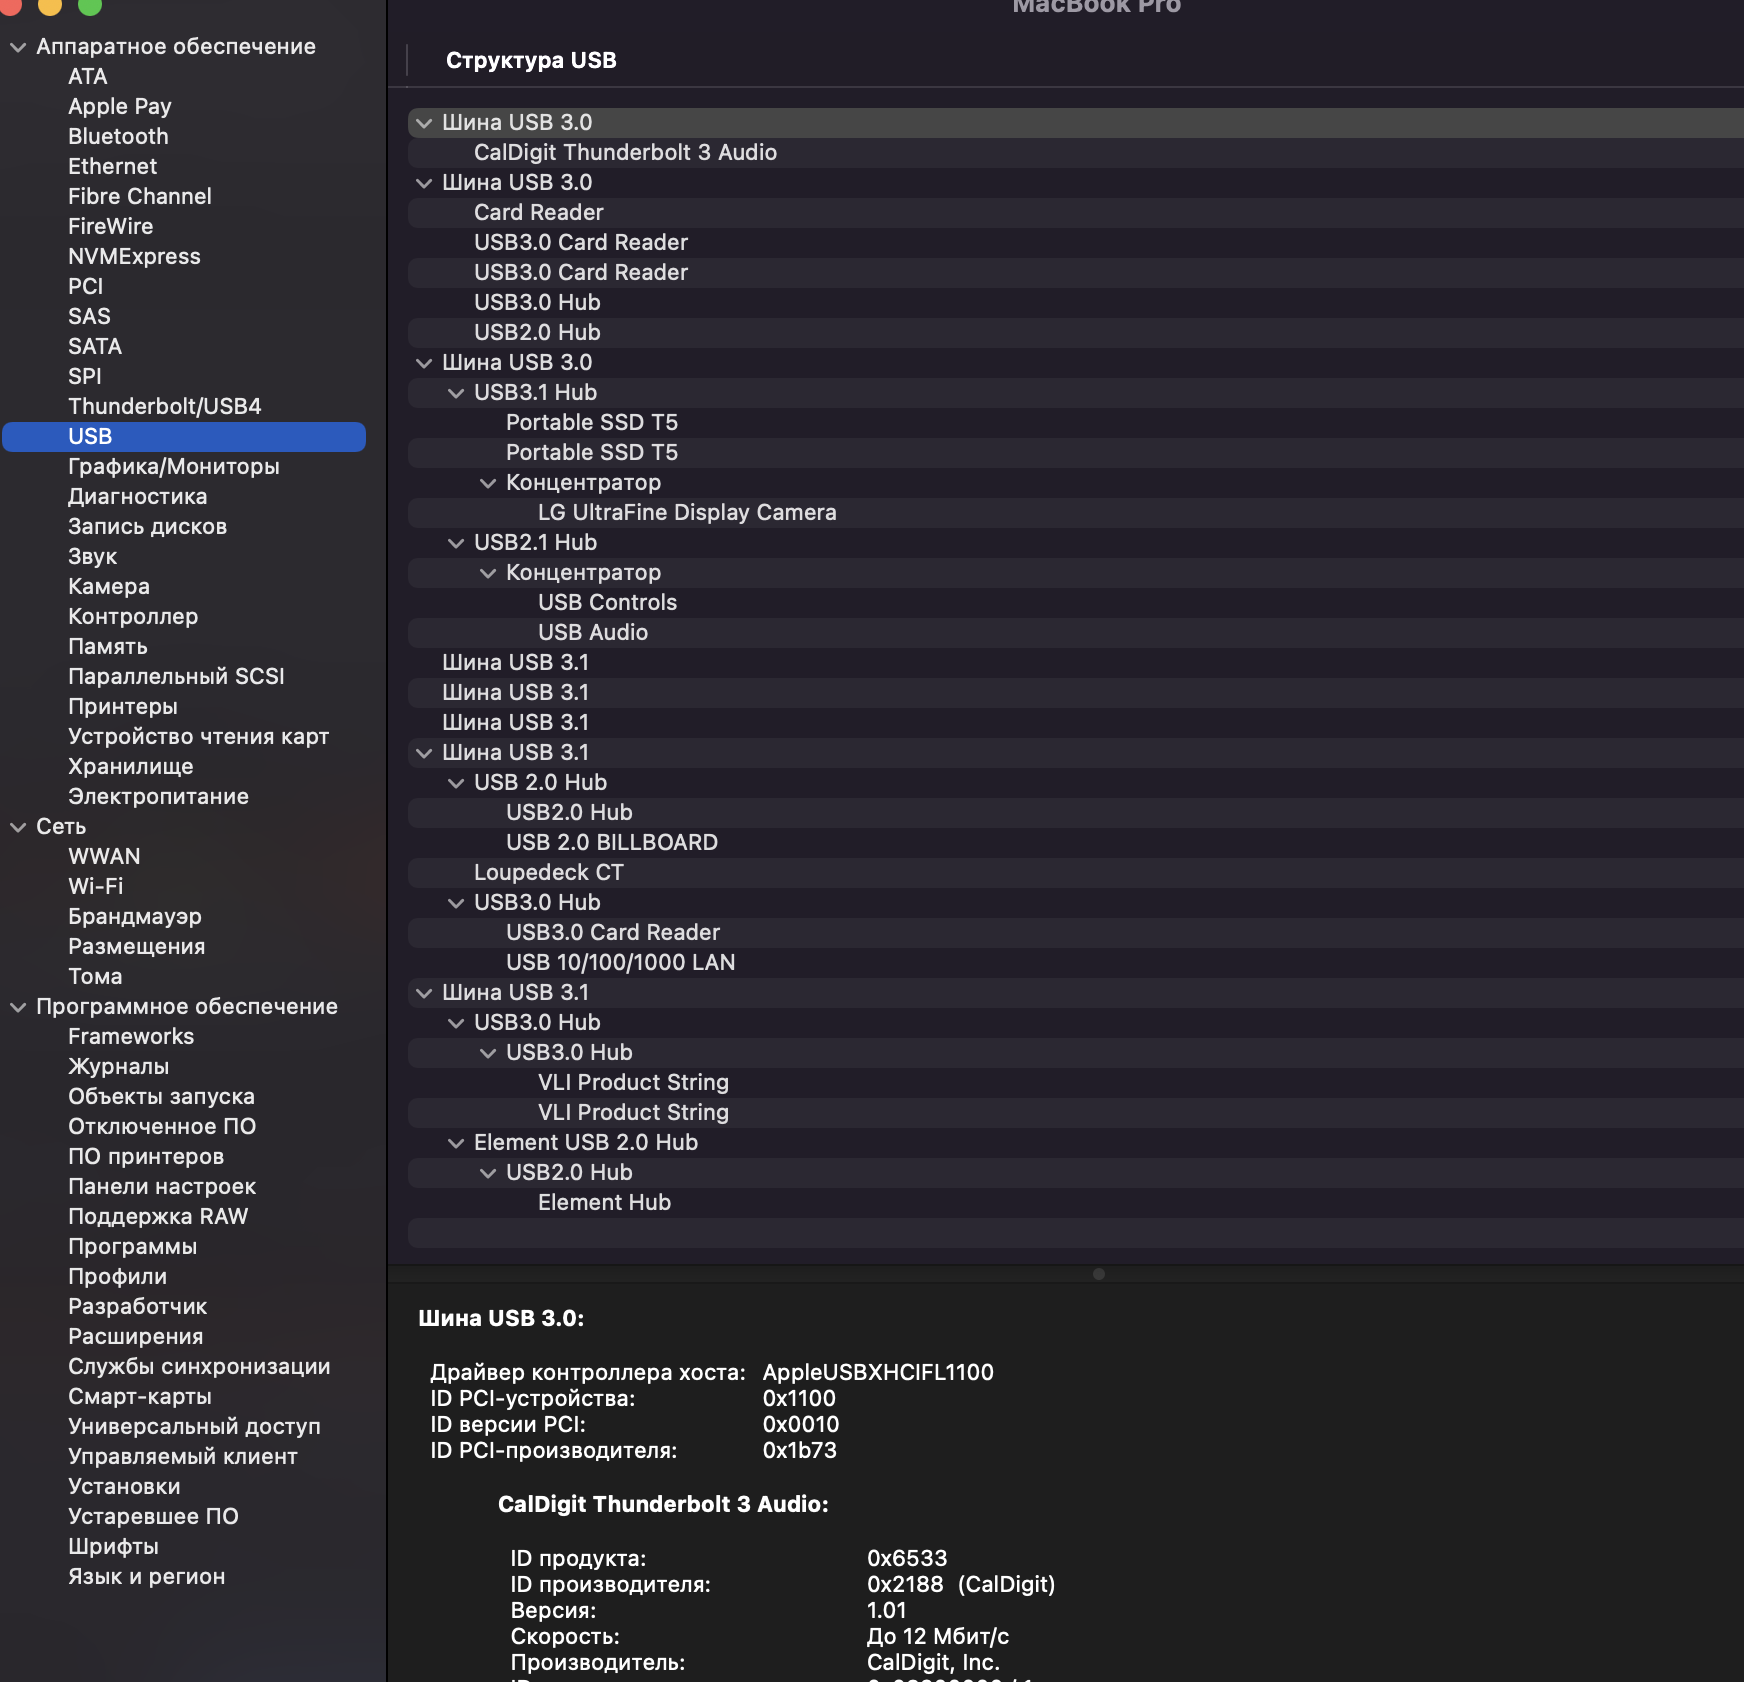This screenshot has width=1744, height=1682.
Task: Select NVMExpress in the sidebar
Action: pyautogui.click(x=134, y=256)
